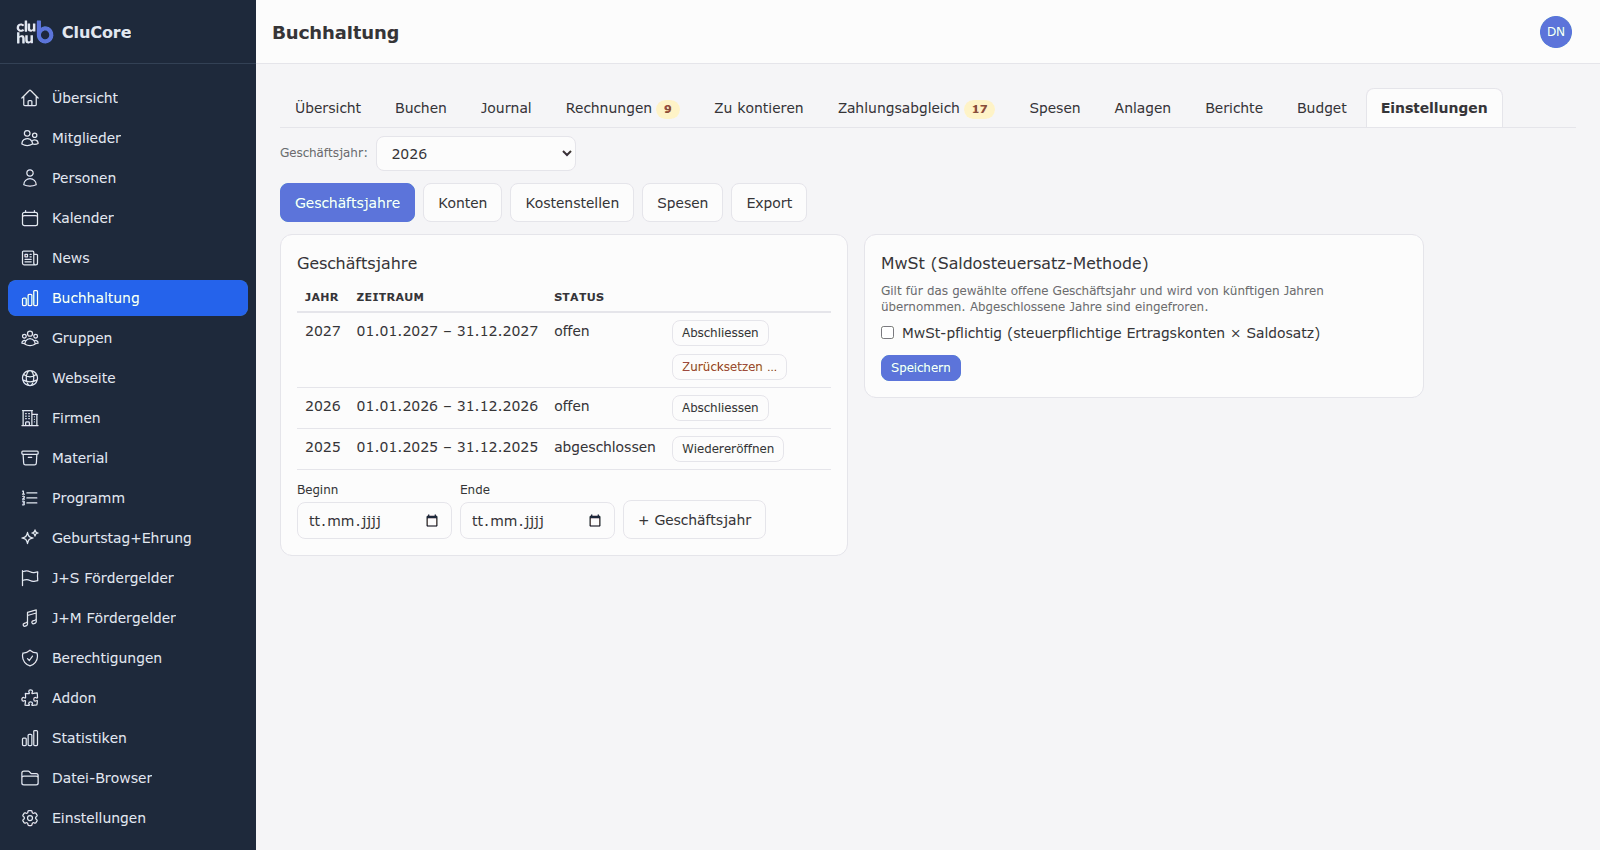Click the Addon puzzle piece icon

pos(30,698)
